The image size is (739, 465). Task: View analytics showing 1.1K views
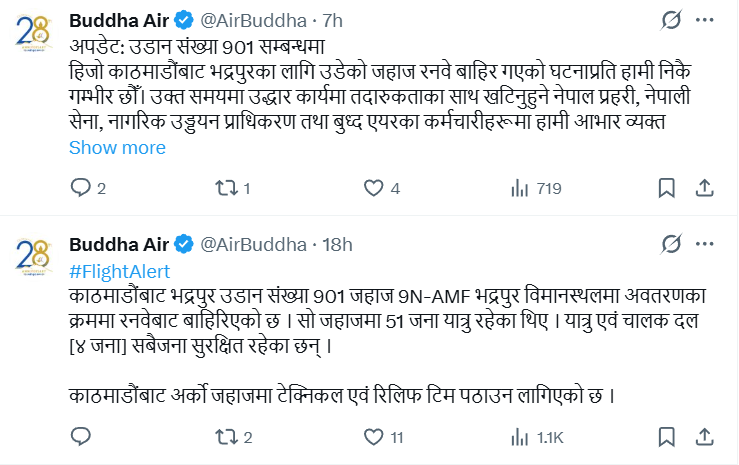(520, 437)
